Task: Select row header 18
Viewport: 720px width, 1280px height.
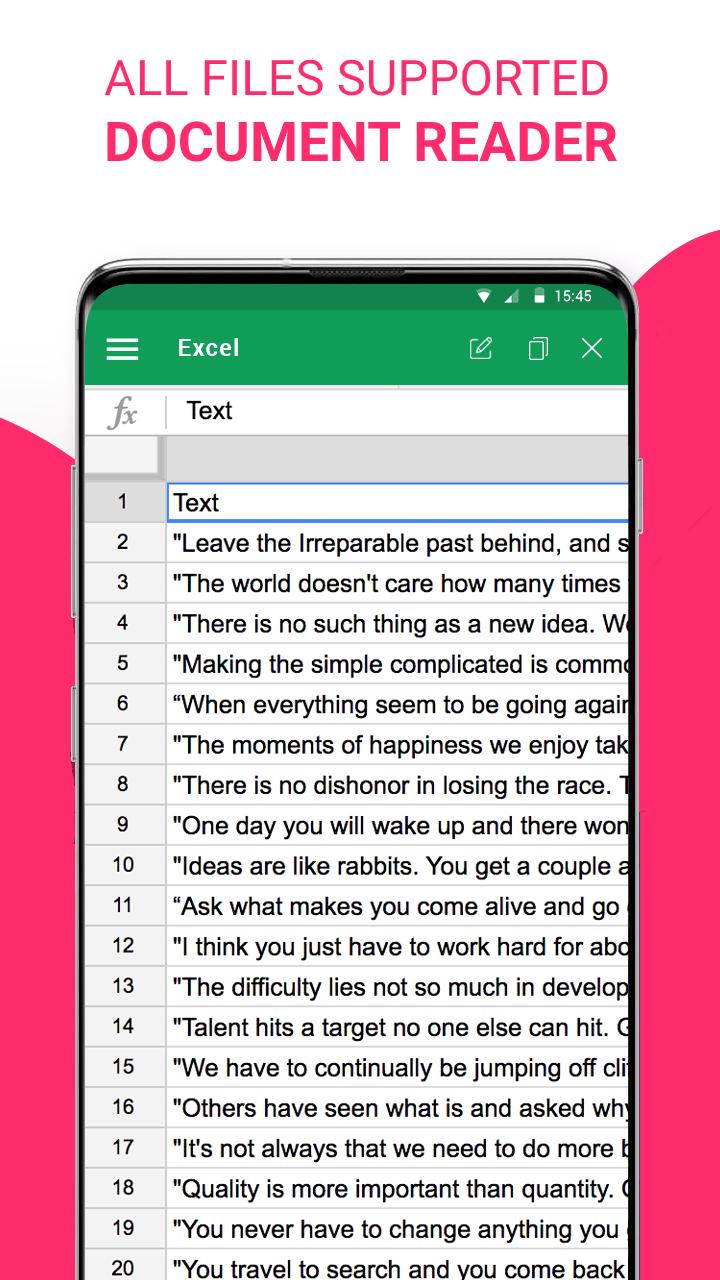Action: point(124,1188)
